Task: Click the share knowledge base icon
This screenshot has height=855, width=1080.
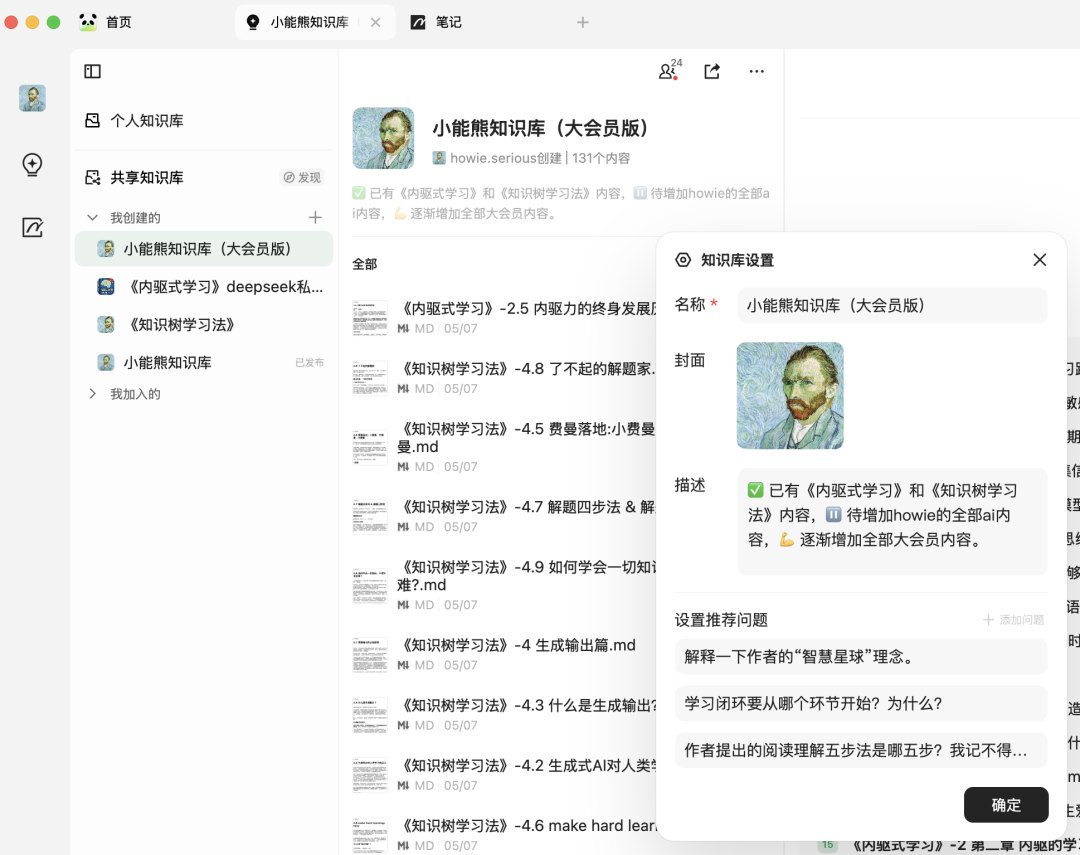Action: pyautogui.click(x=712, y=71)
